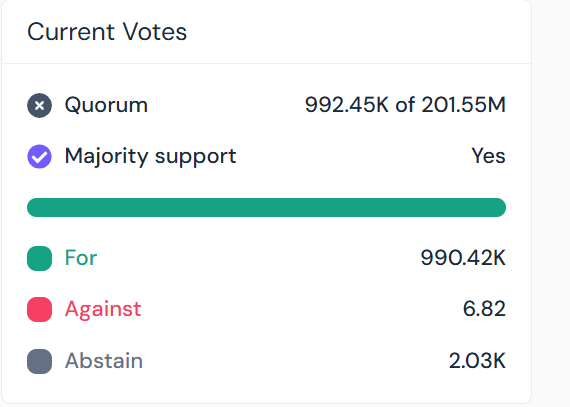Image resolution: width=570 pixels, height=407 pixels.
Task: Select the Against vote label
Action: pyautogui.click(x=103, y=310)
